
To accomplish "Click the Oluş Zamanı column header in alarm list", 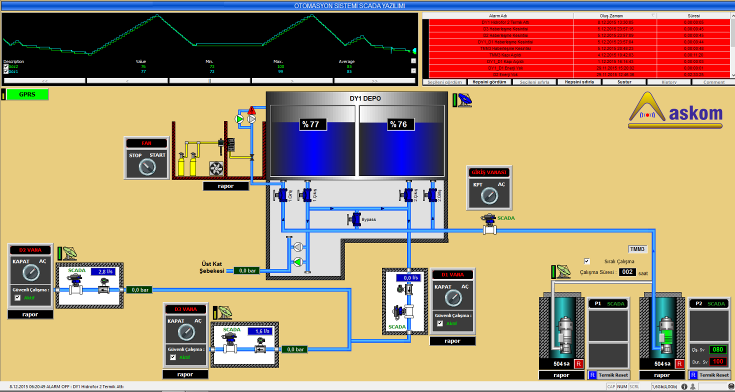I will point(615,15).
